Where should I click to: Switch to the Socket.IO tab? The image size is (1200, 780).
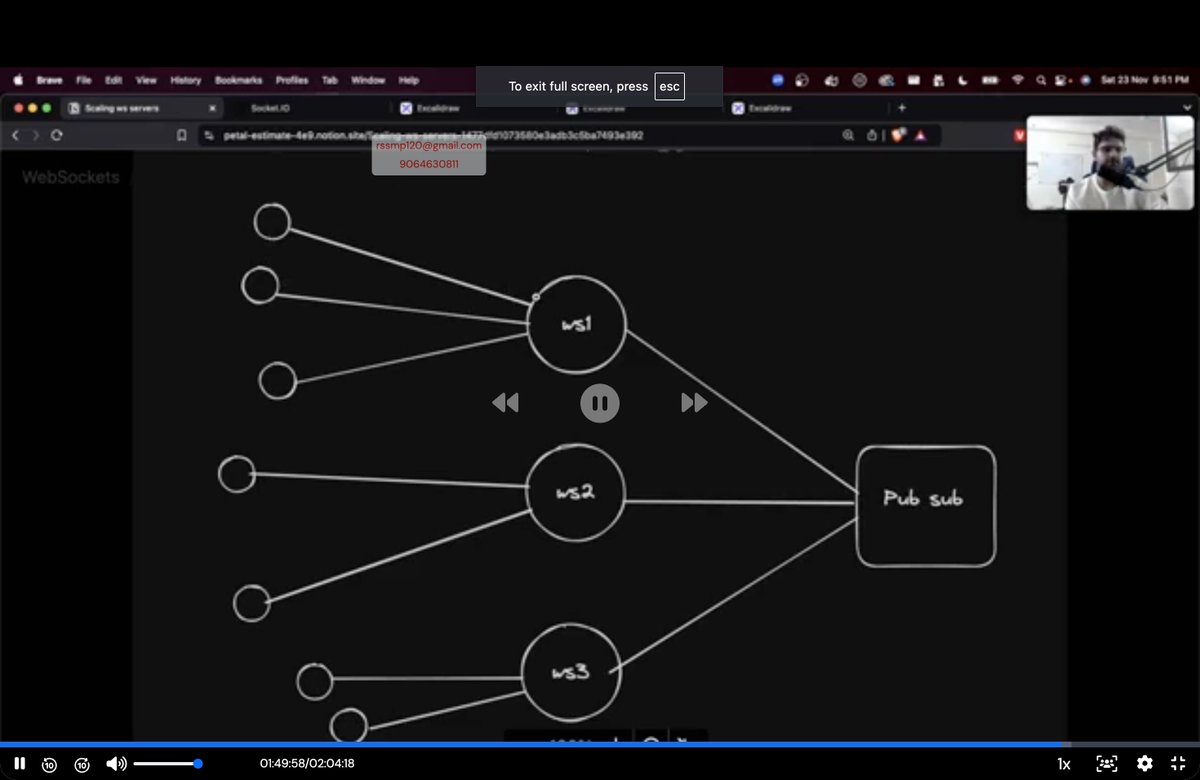[x=268, y=107]
